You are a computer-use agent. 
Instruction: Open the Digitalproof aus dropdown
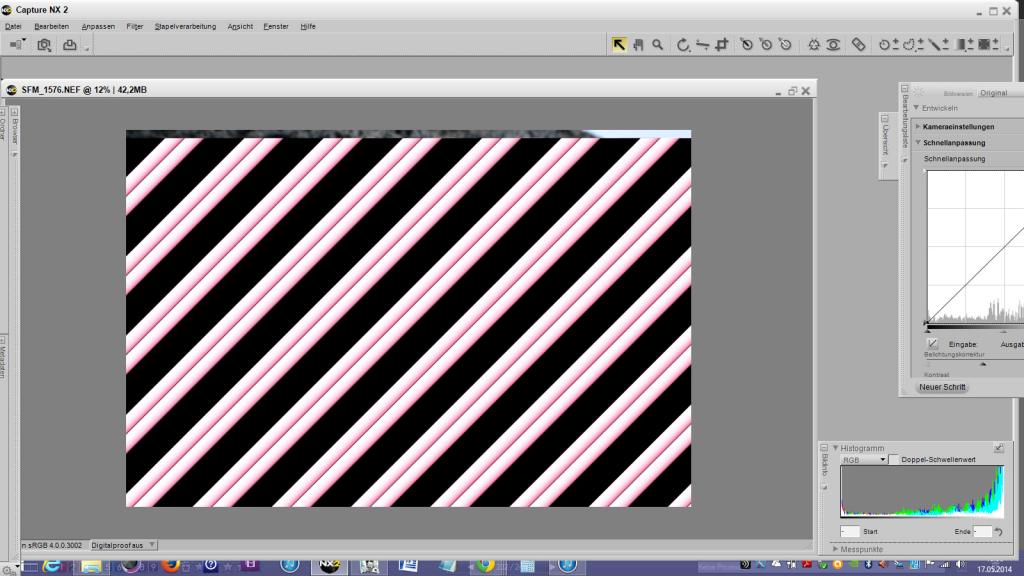click(x=123, y=545)
